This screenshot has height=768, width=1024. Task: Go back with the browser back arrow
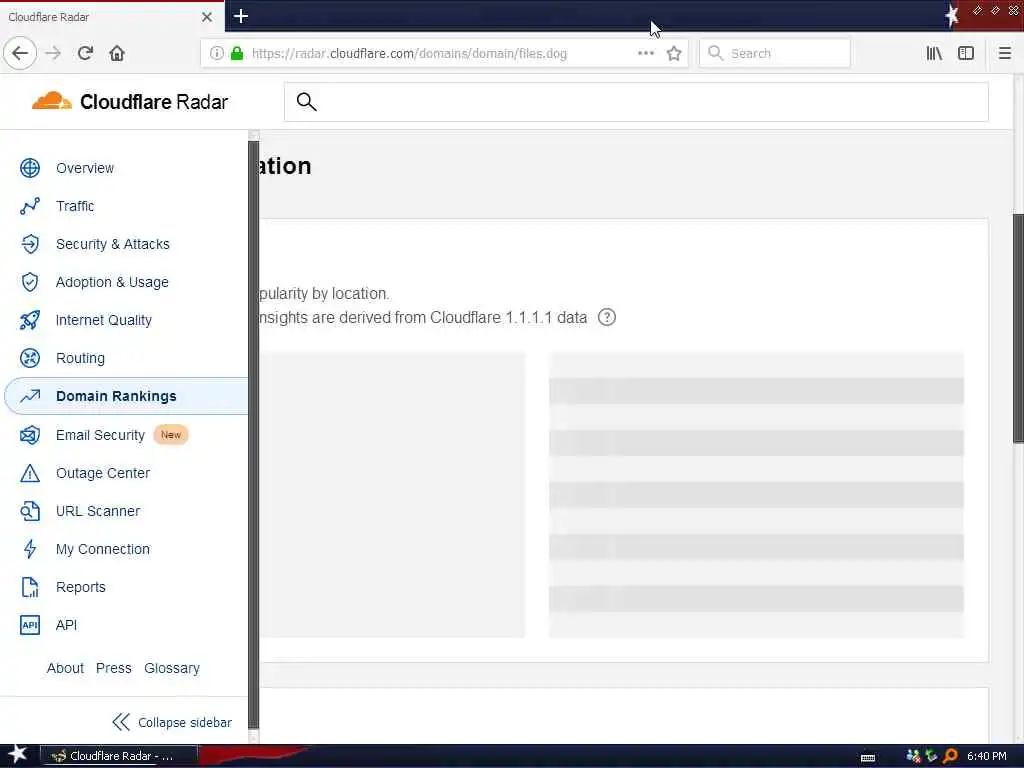[20, 54]
